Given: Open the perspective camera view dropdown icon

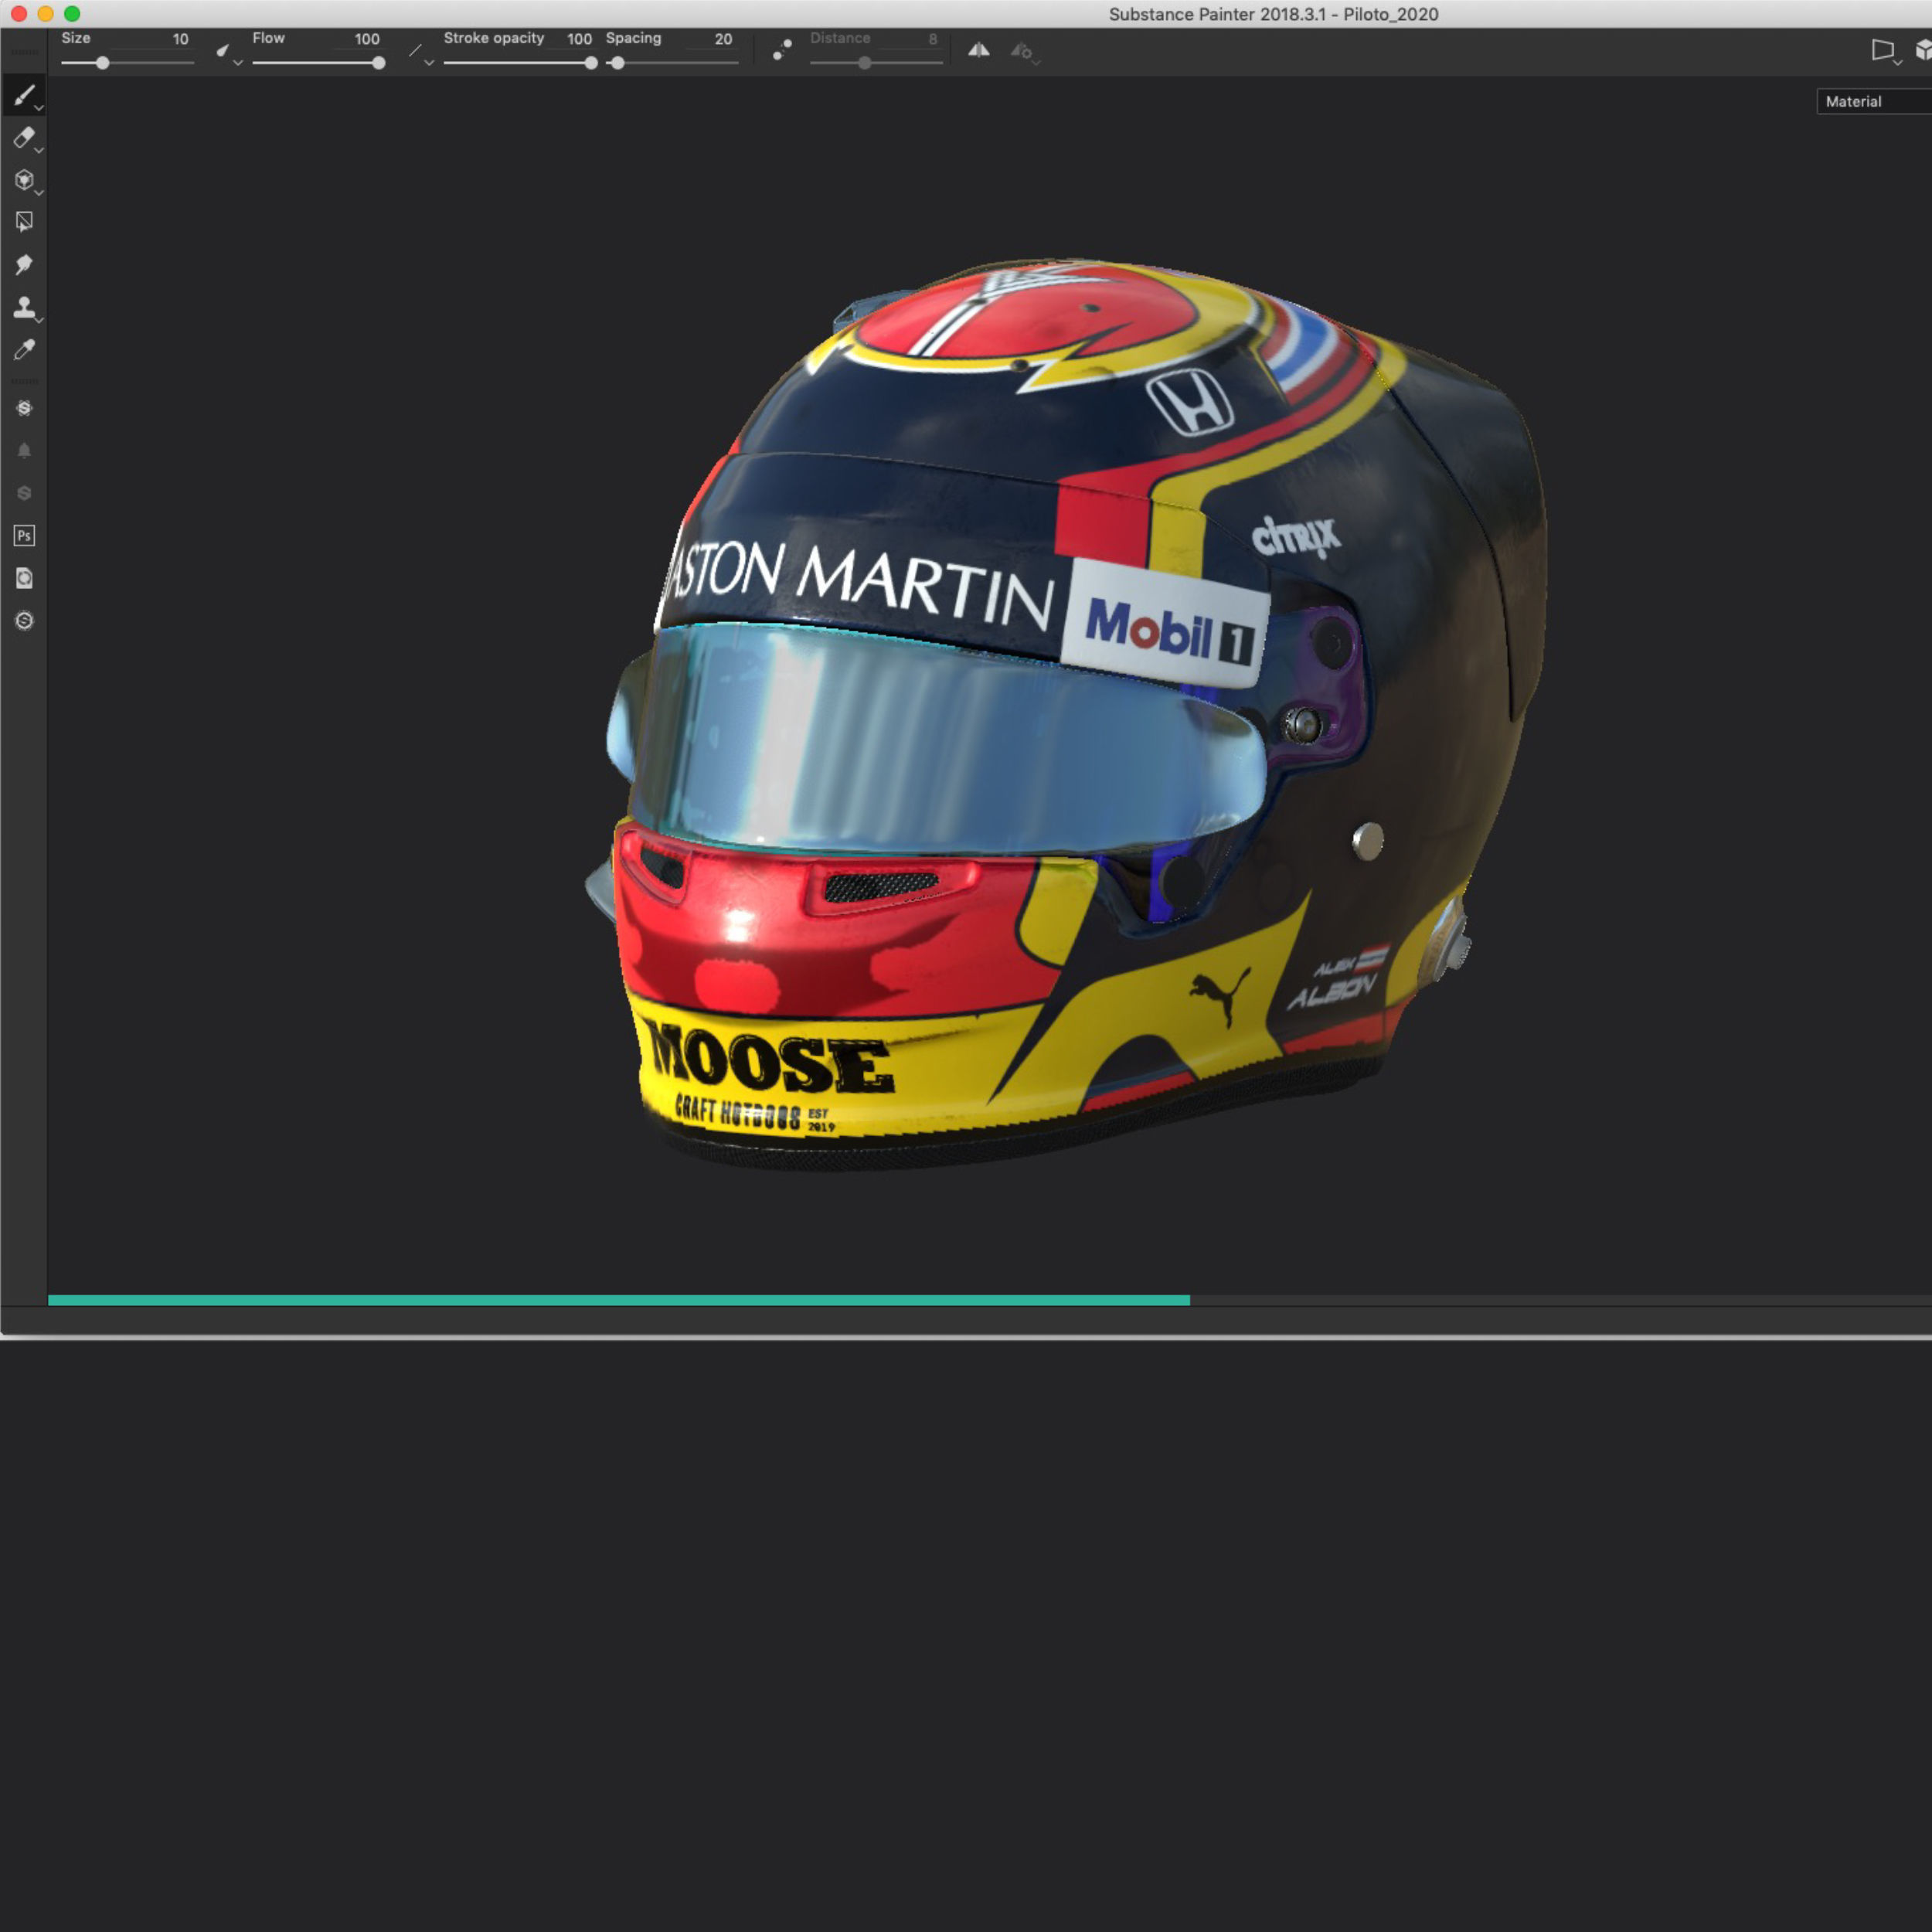Looking at the screenshot, I should point(1884,50).
